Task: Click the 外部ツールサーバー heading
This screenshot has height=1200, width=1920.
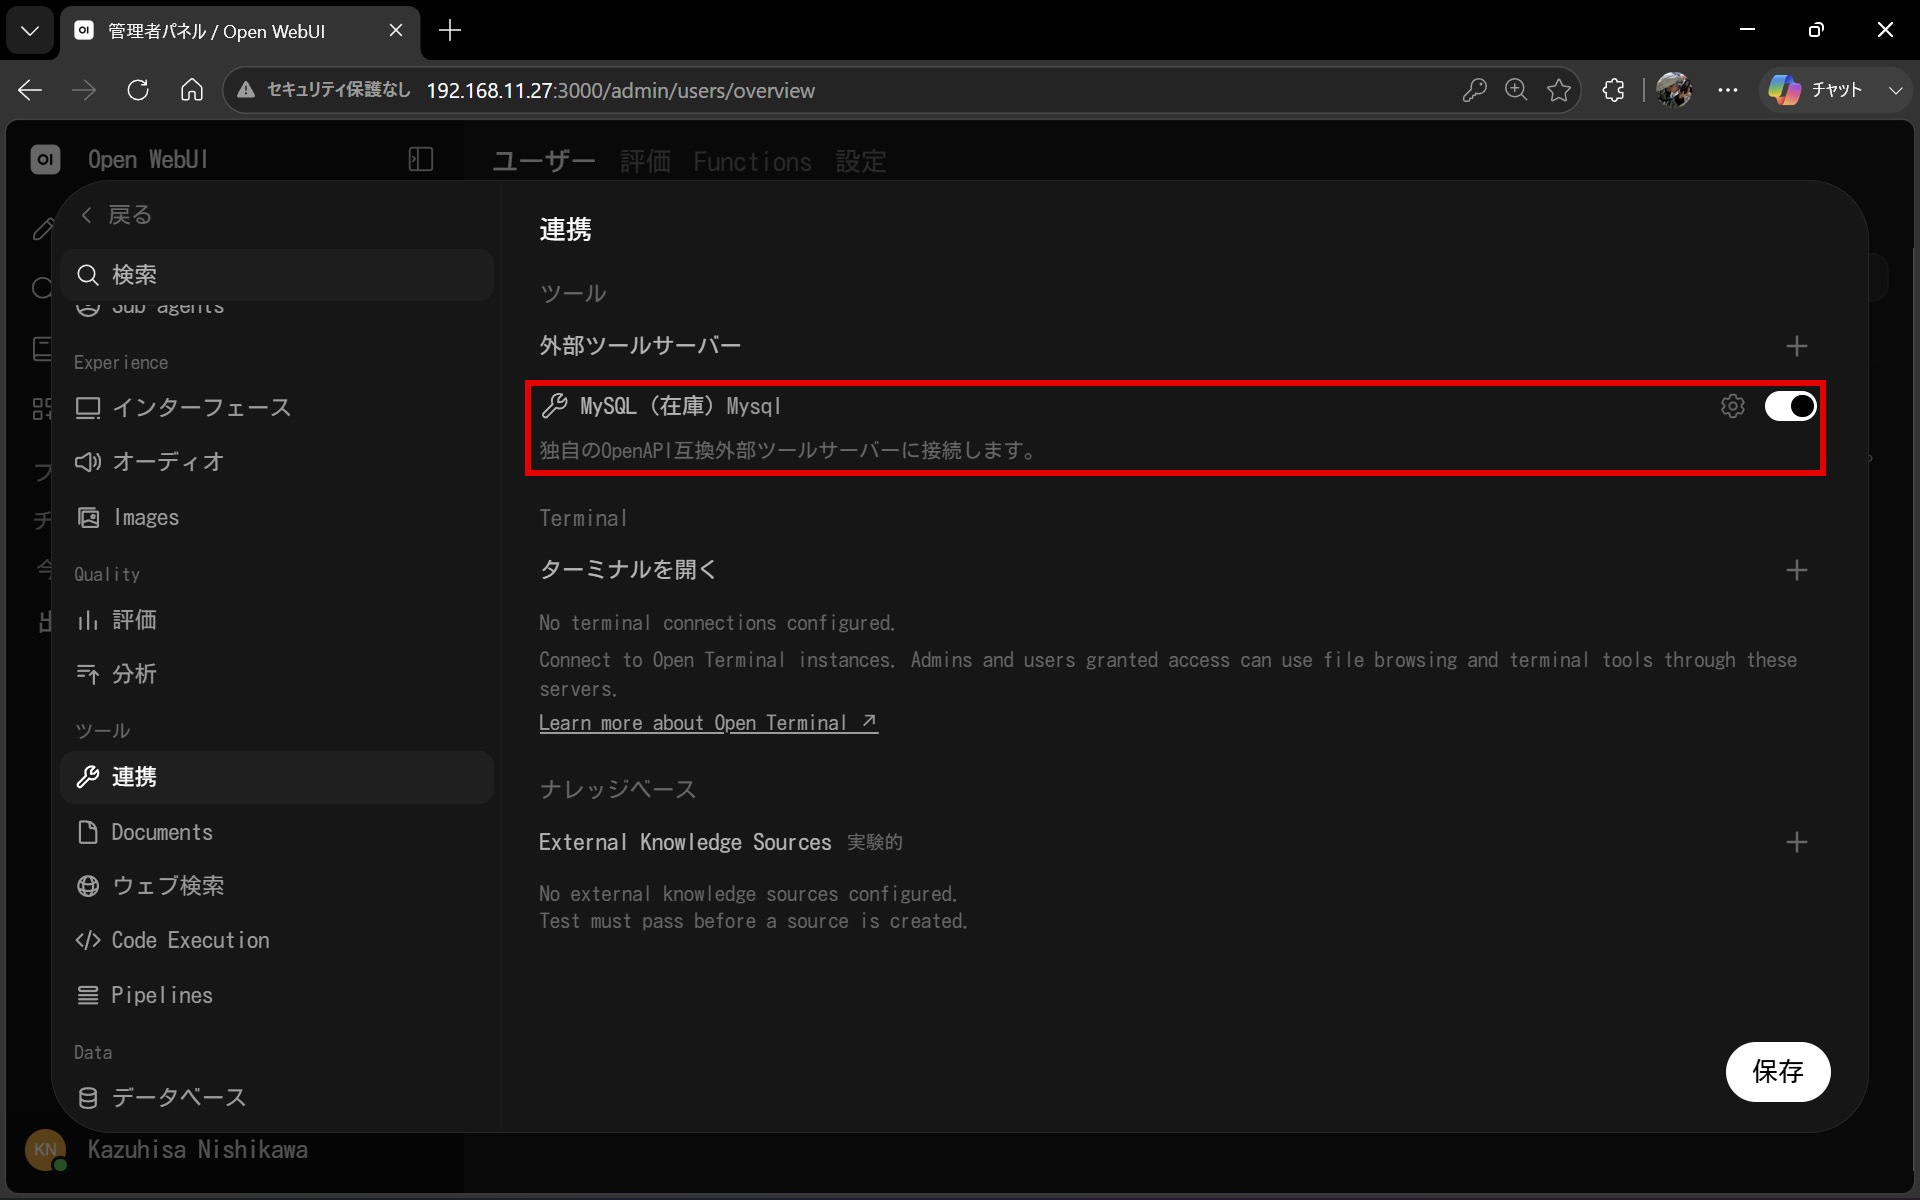Action: 640,346
